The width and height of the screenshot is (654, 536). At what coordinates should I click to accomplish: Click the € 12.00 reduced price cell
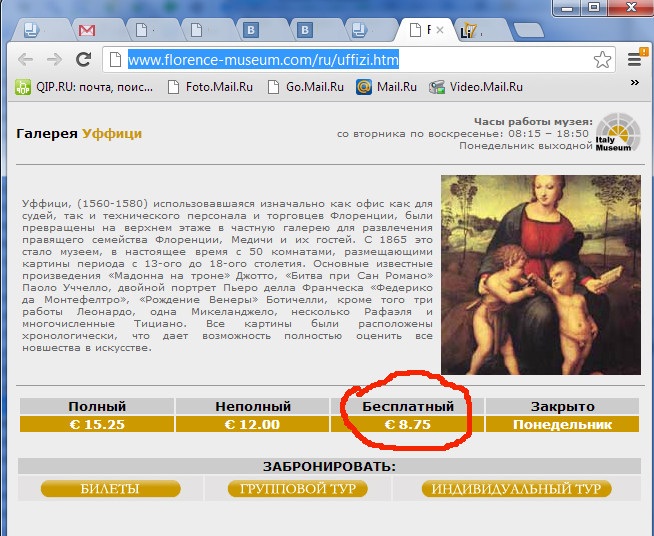pyautogui.click(x=252, y=424)
